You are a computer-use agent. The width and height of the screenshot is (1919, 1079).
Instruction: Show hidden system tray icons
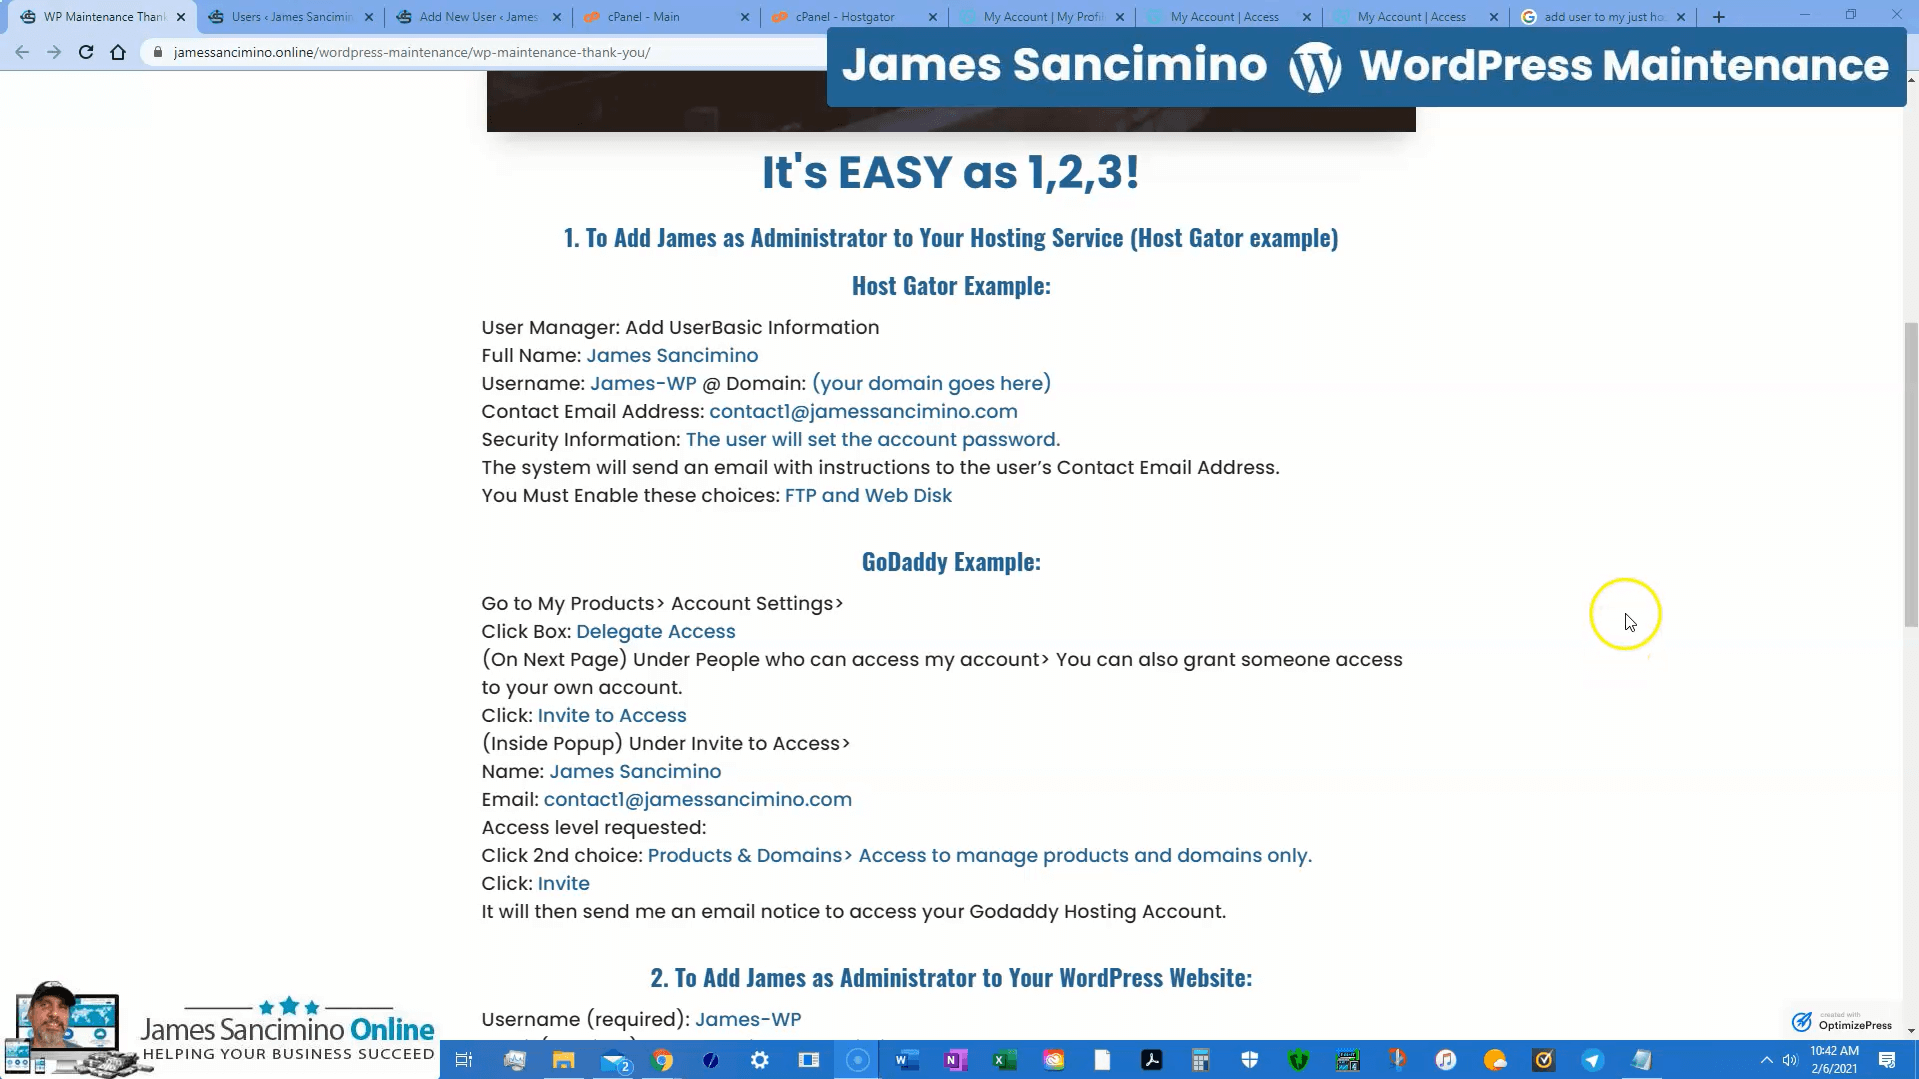(1766, 1060)
